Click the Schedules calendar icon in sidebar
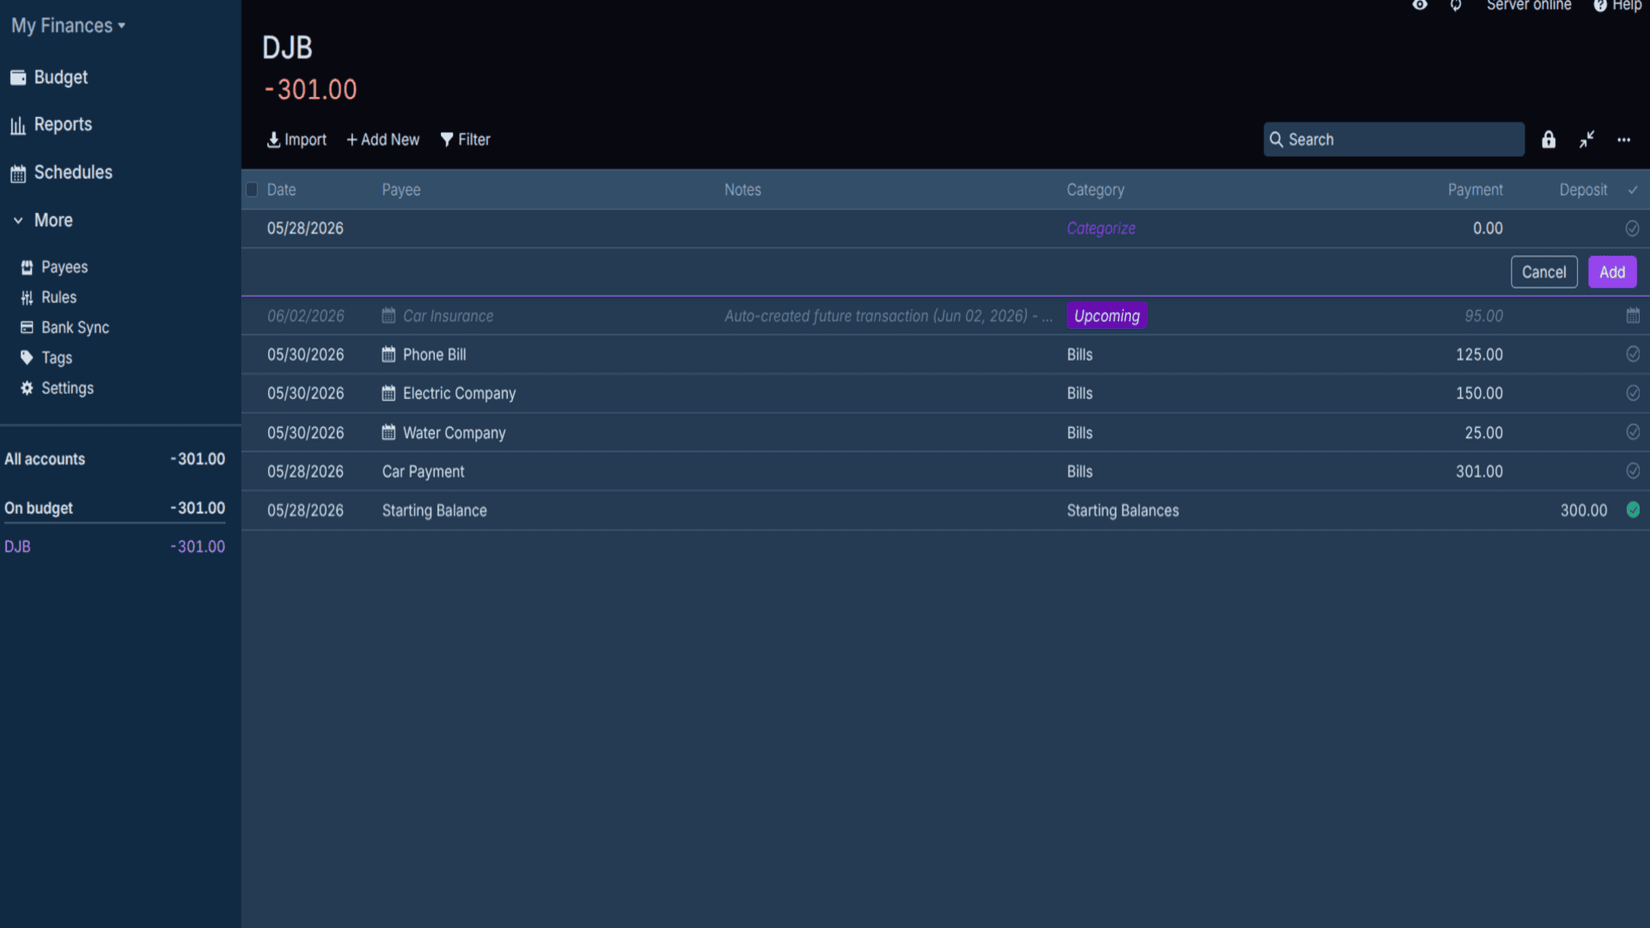This screenshot has width=1650, height=928. coord(18,173)
